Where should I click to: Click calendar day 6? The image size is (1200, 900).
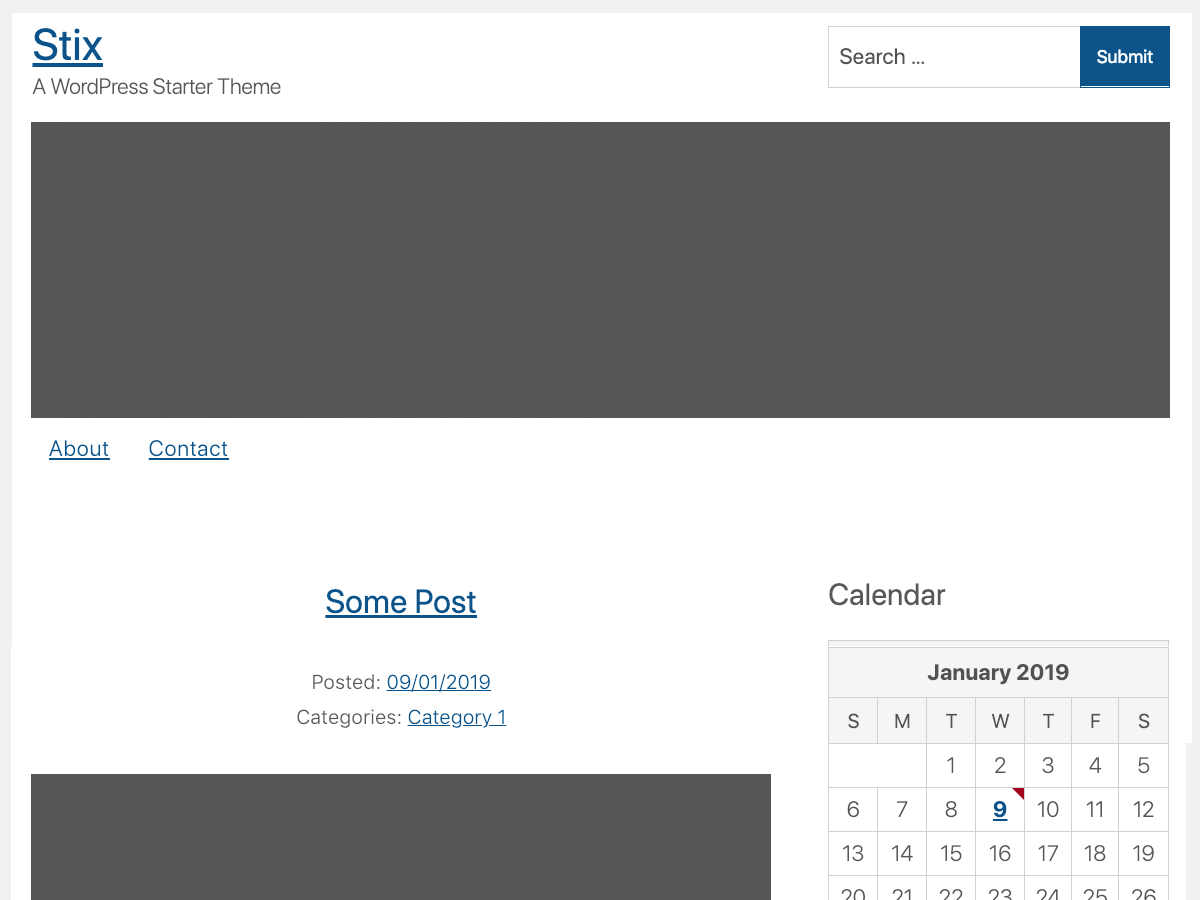[x=853, y=810]
